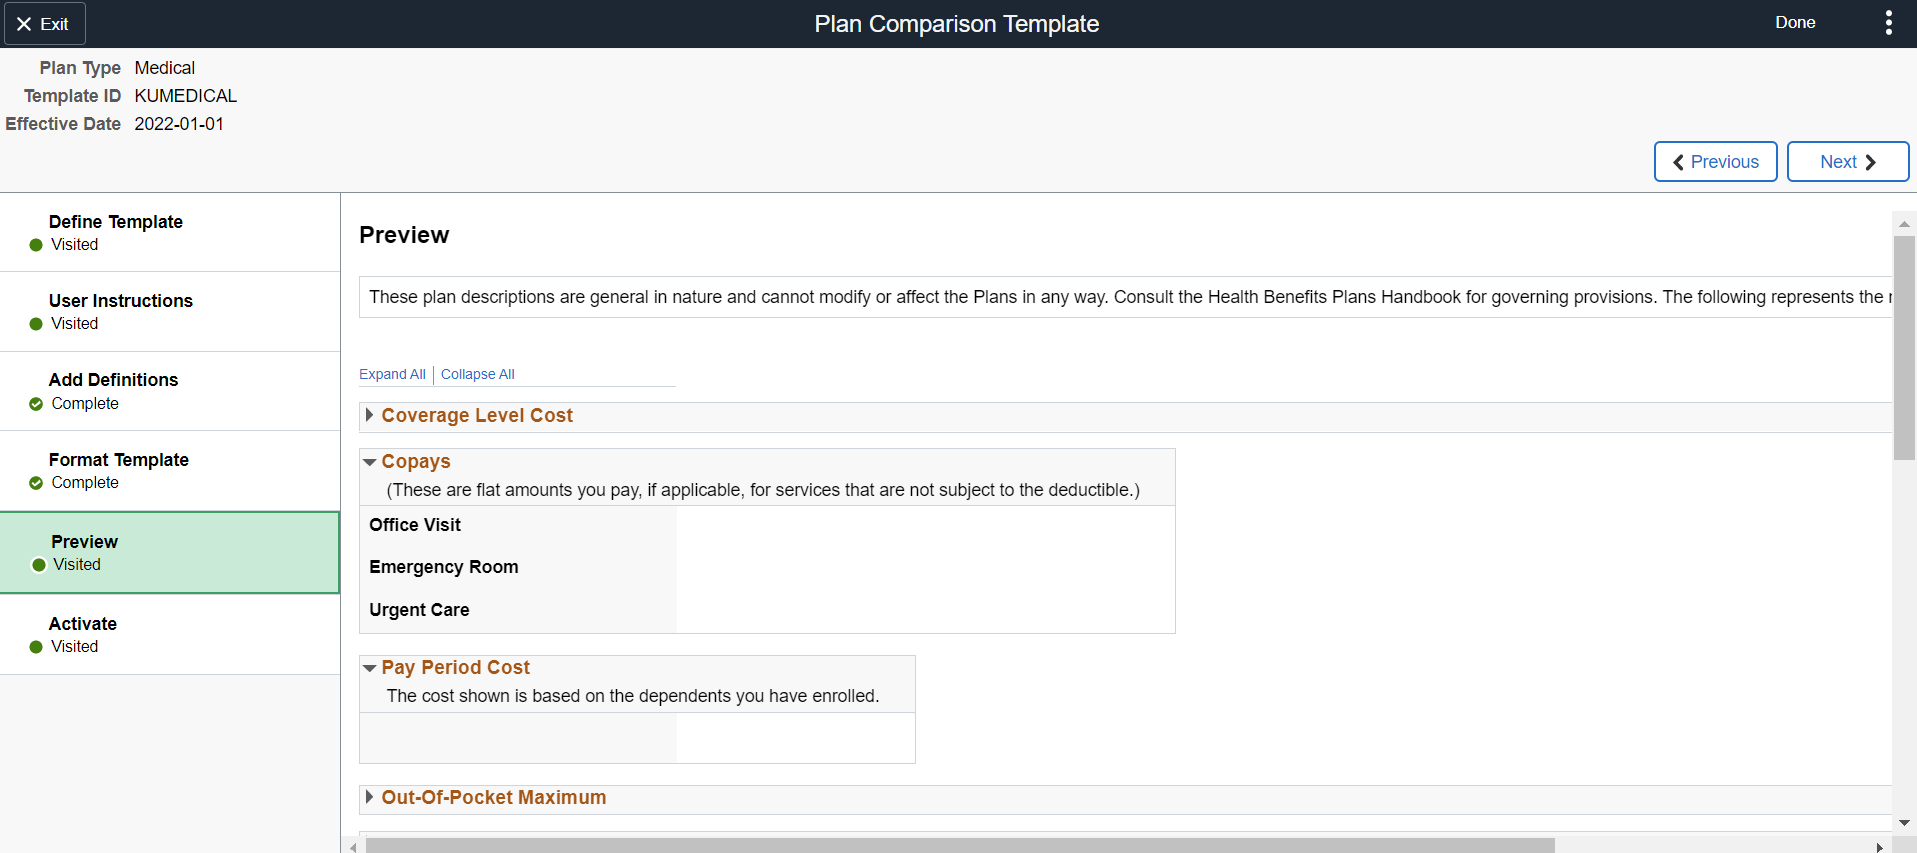Click green status dot under Define Template
This screenshot has height=853, width=1917.
(36, 245)
